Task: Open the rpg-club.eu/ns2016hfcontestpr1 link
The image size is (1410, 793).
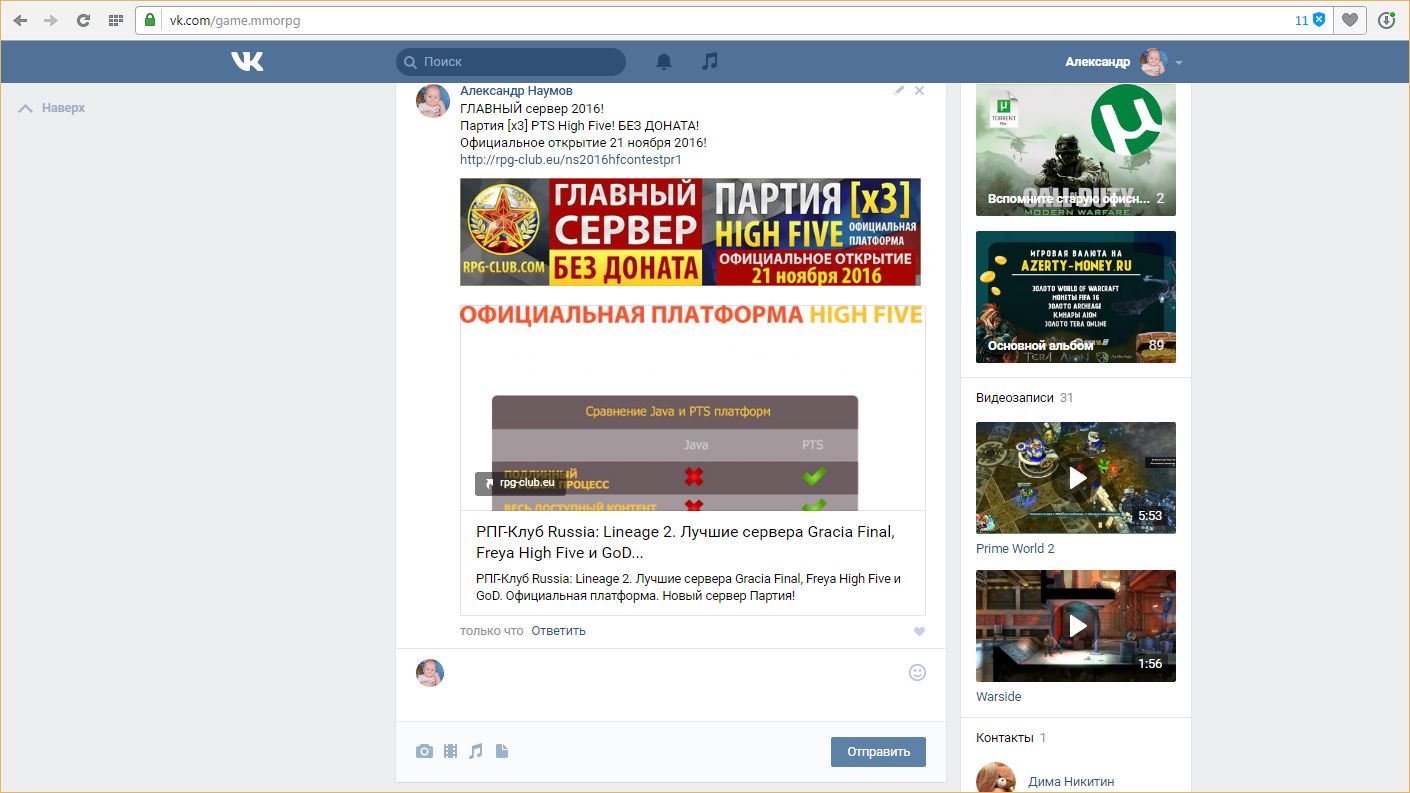Action: coord(570,159)
